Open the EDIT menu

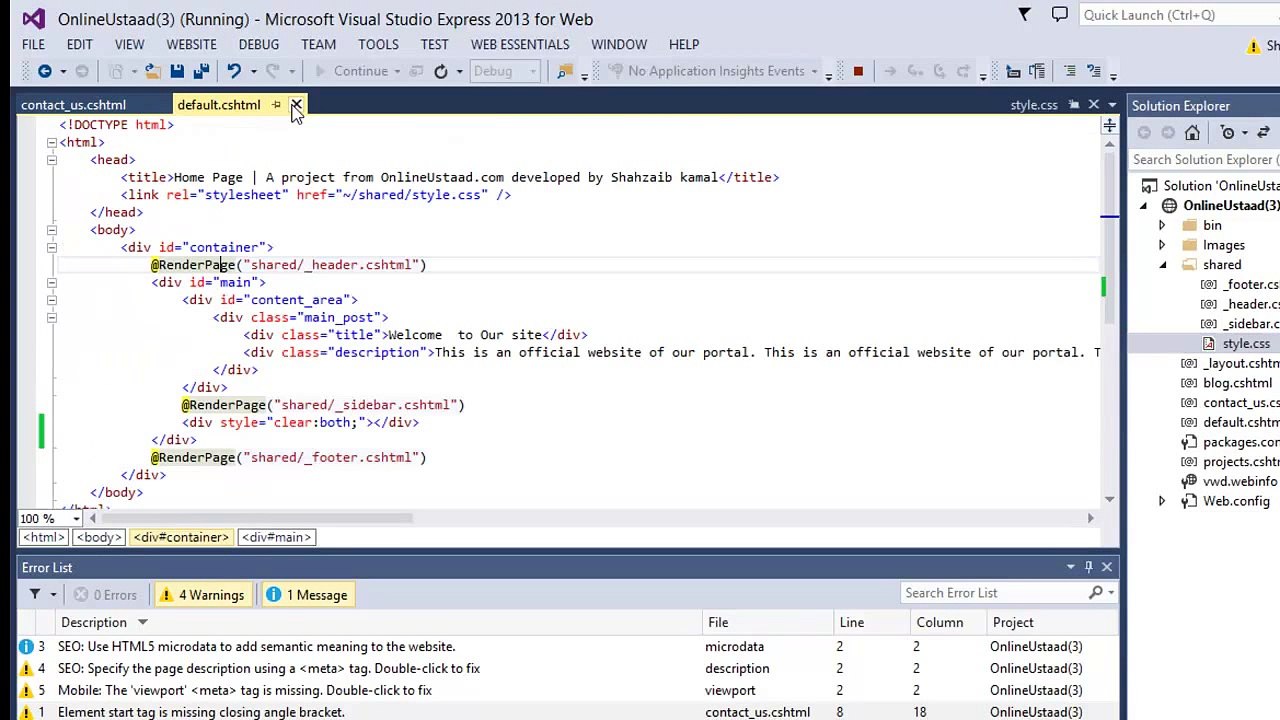point(79,44)
